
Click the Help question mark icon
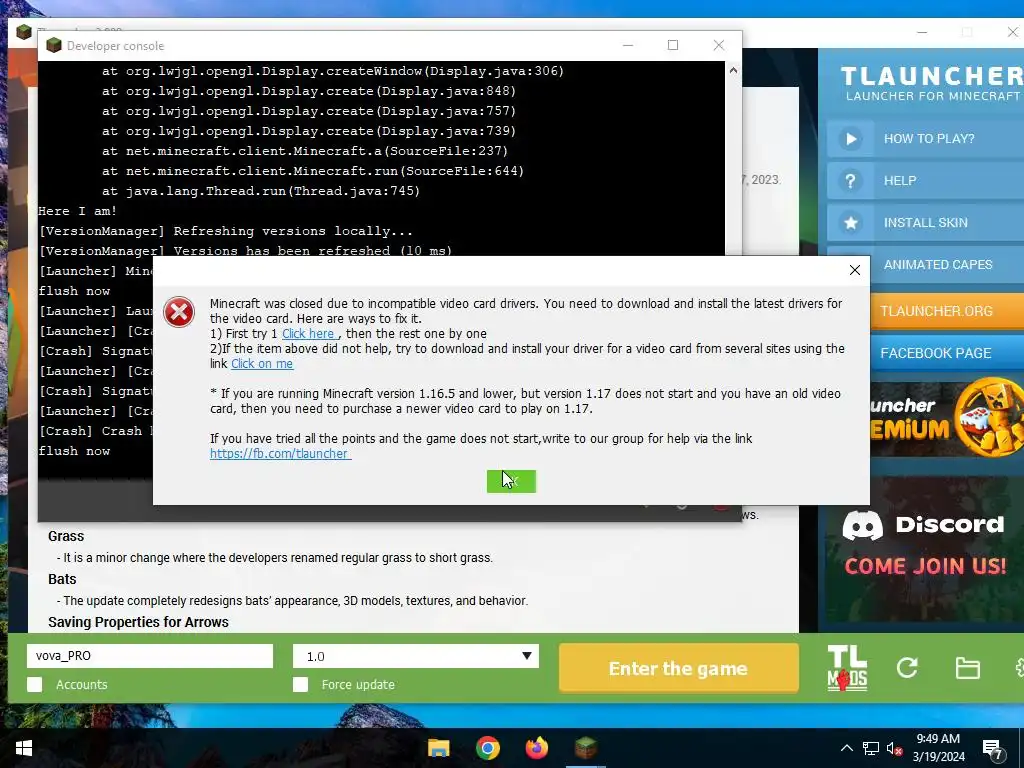click(x=850, y=181)
